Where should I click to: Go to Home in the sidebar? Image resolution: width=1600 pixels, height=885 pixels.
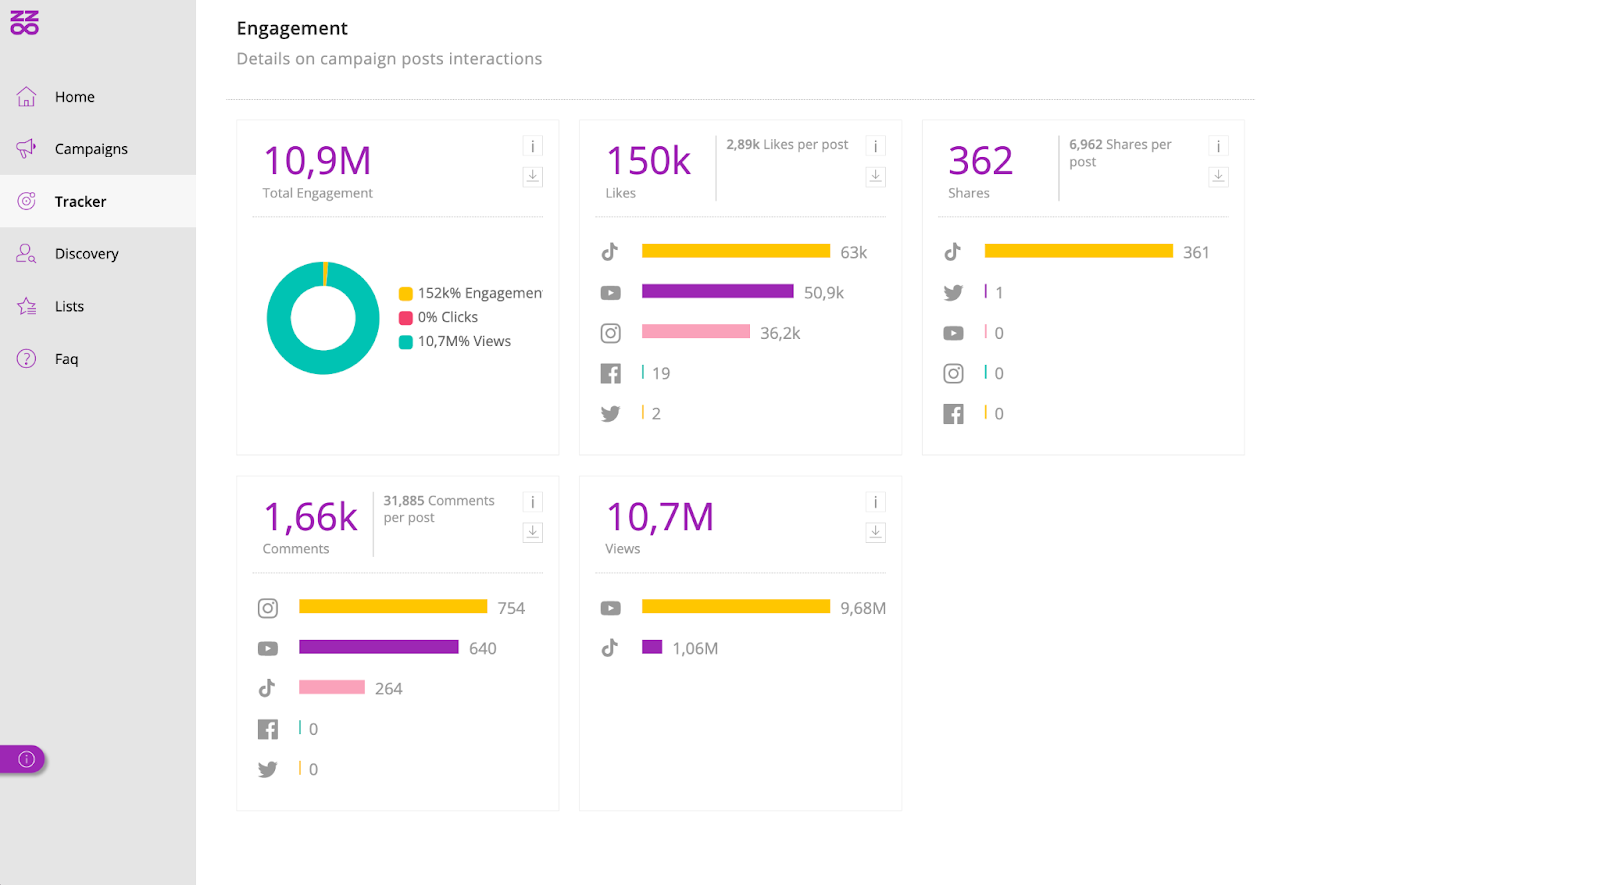(x=74, y=97)
